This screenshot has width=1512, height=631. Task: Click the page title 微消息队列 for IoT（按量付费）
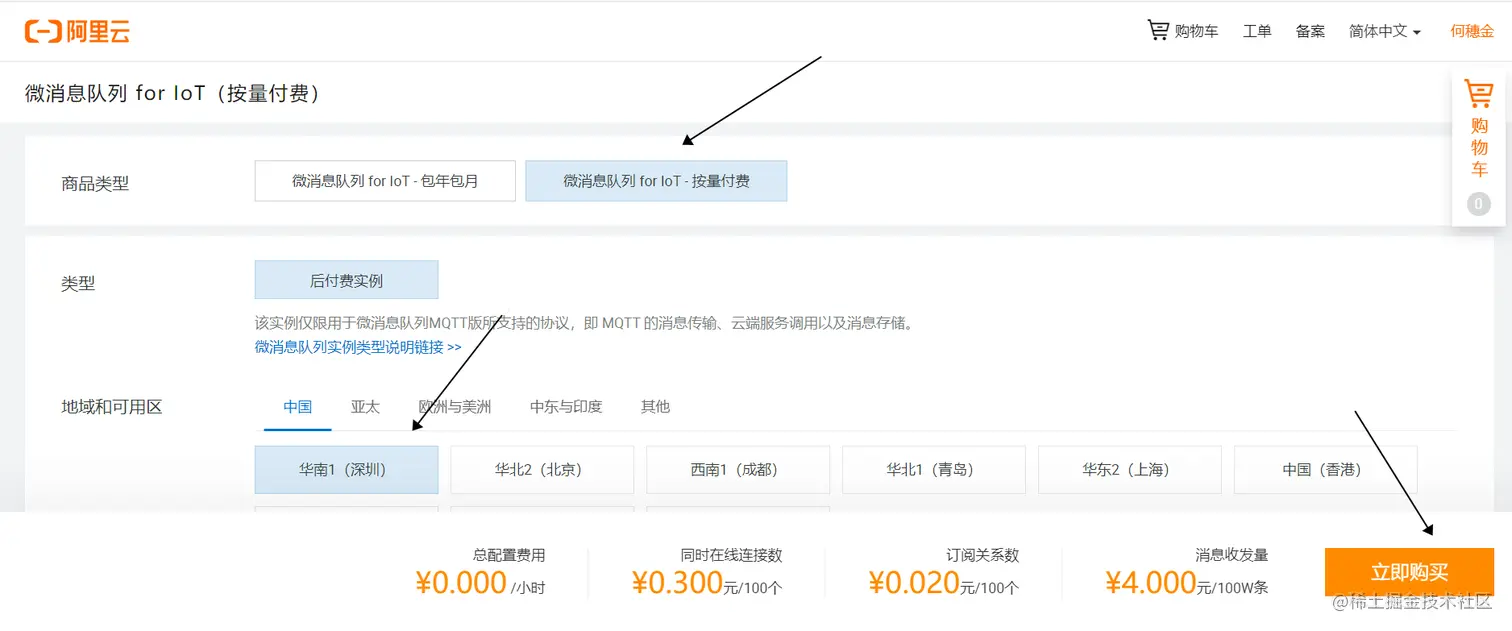172,93
